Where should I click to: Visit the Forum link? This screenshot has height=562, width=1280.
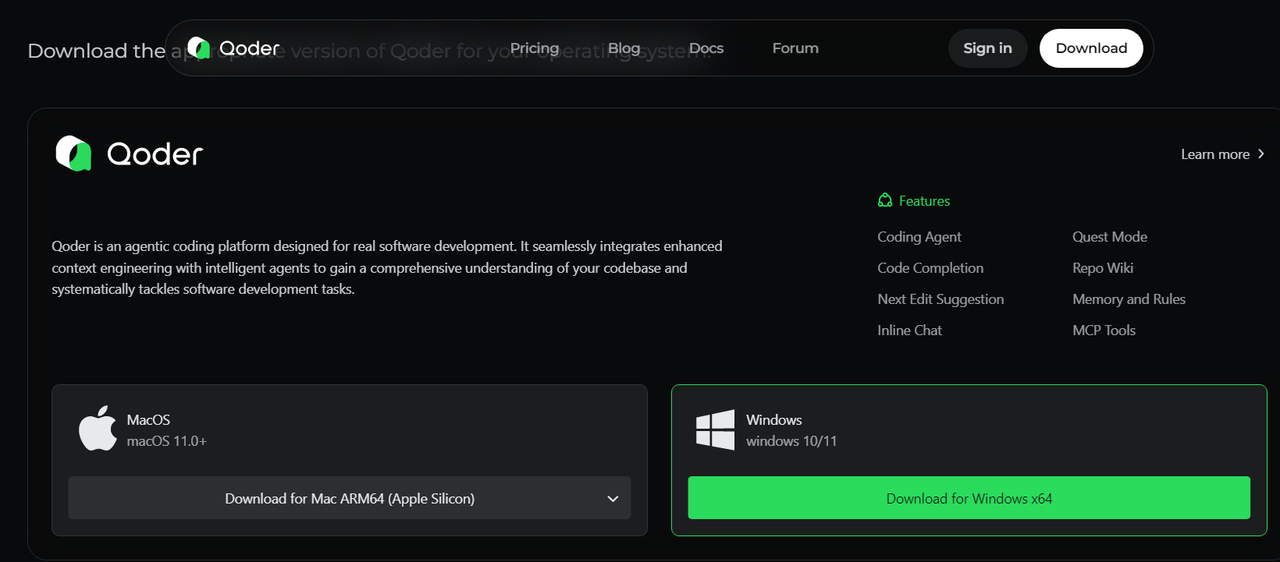tap(795, 48)
